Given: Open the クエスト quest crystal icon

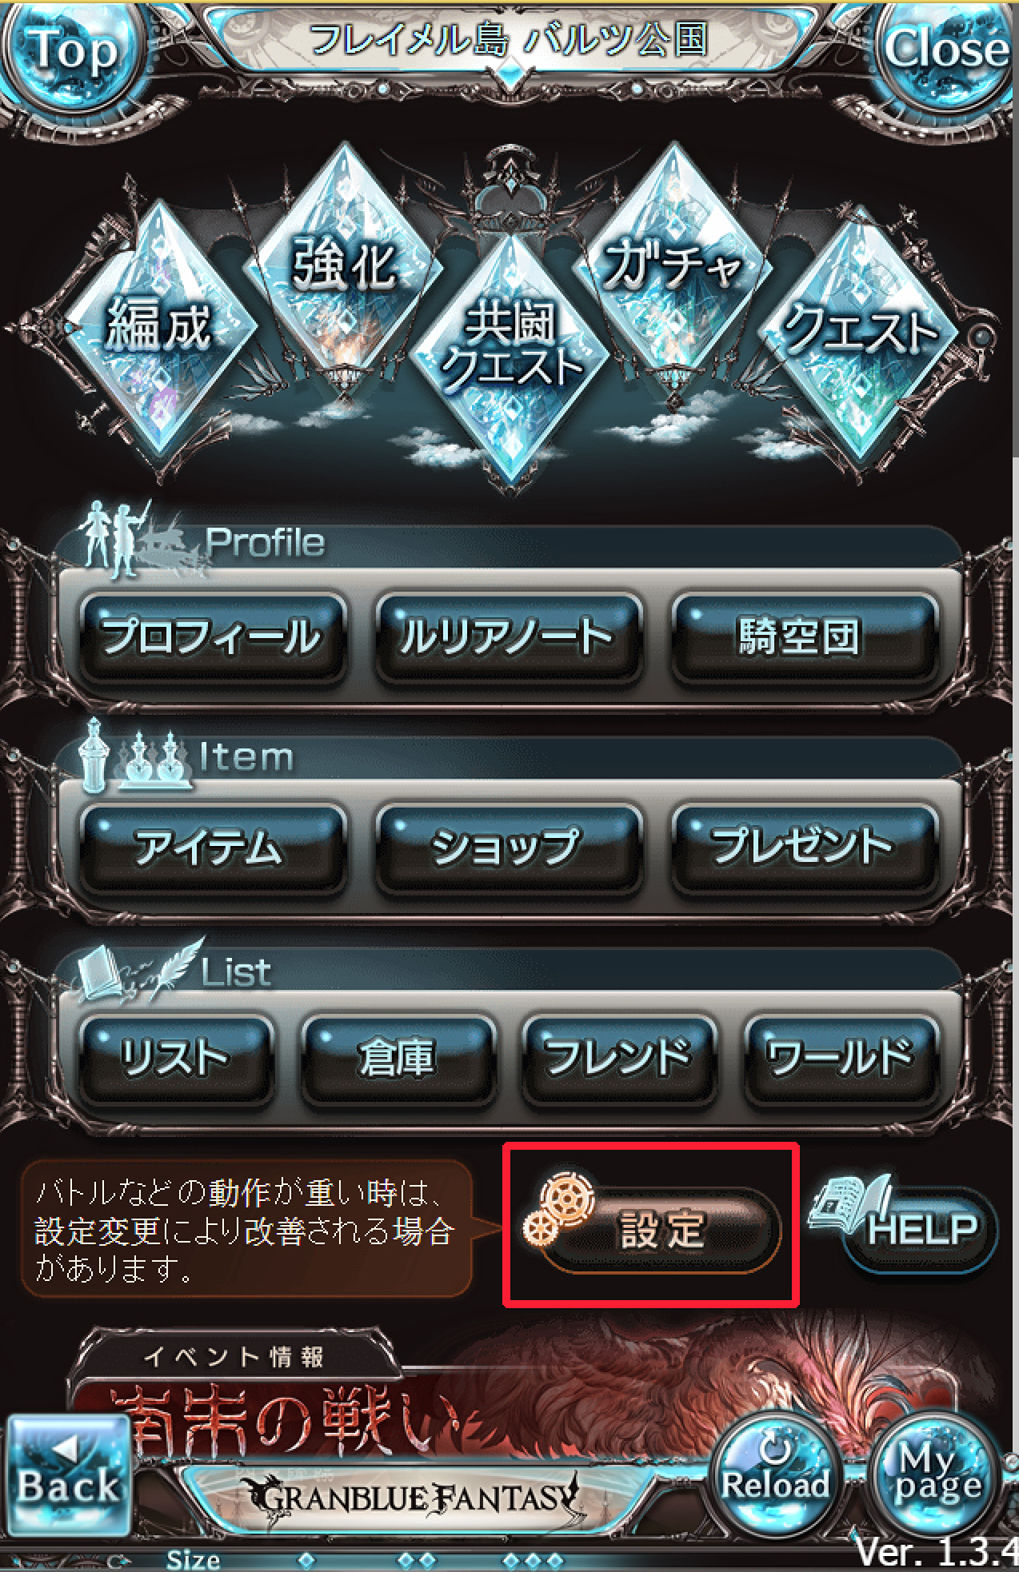Looking at the screenshot, I should pyautogui.click(x=860, y=330).
